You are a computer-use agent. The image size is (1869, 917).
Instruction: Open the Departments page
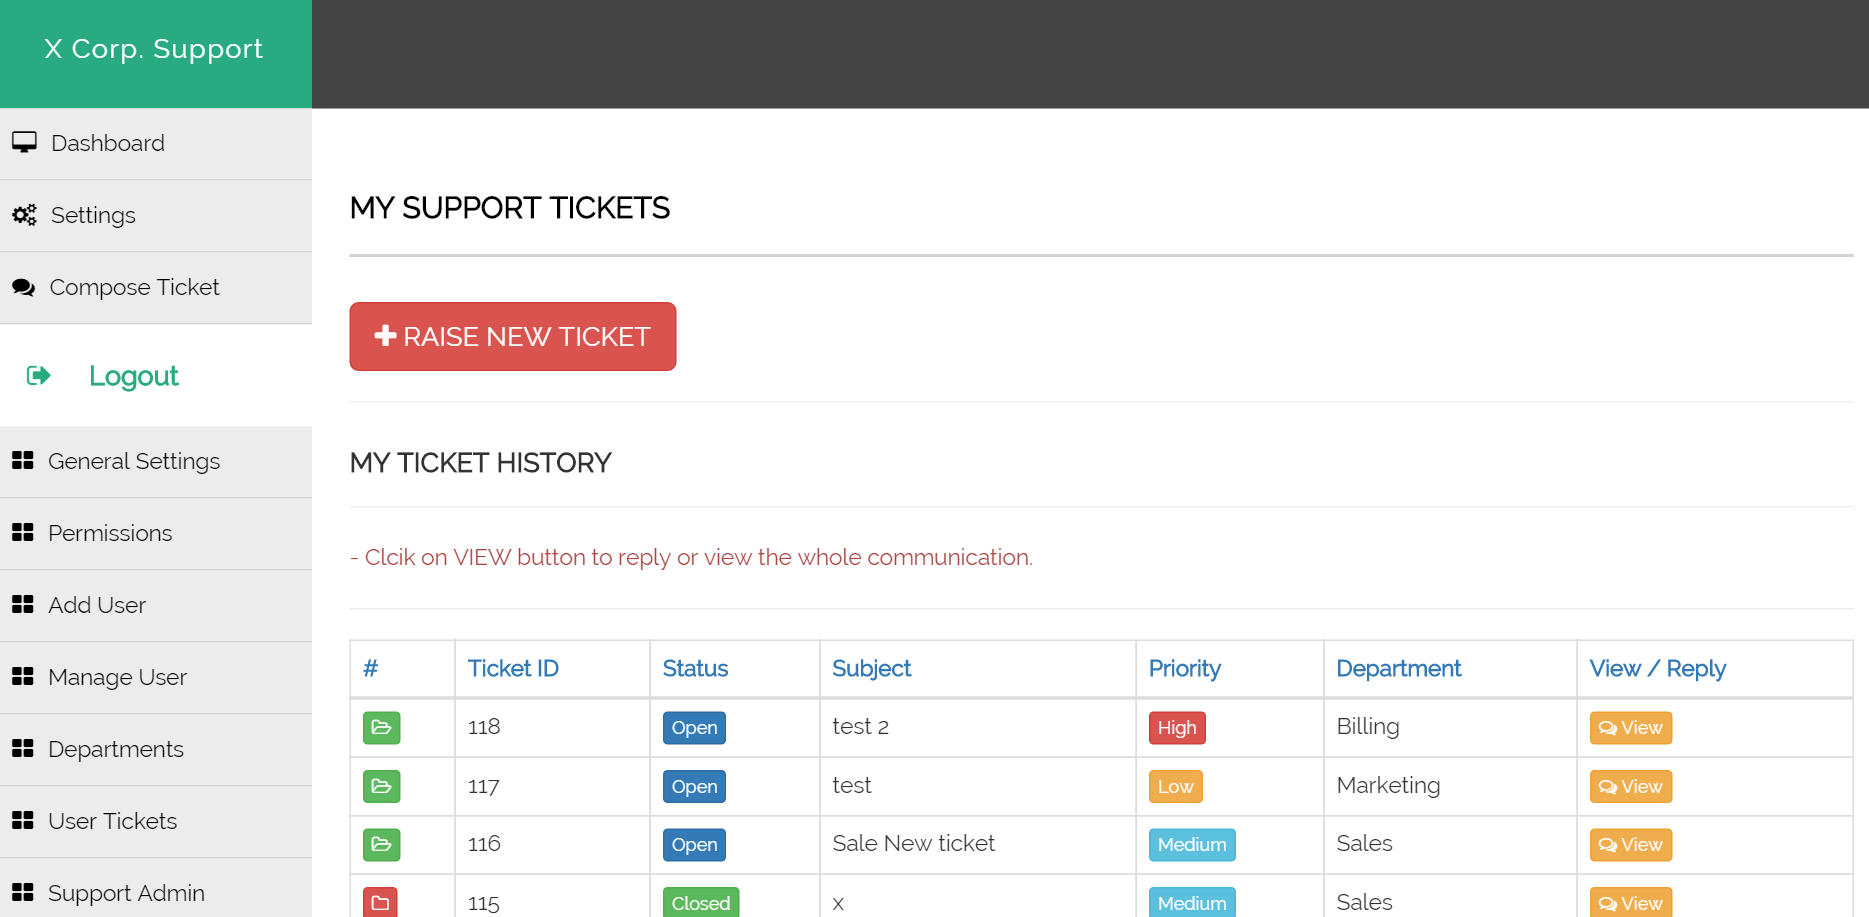pos(156,750)
